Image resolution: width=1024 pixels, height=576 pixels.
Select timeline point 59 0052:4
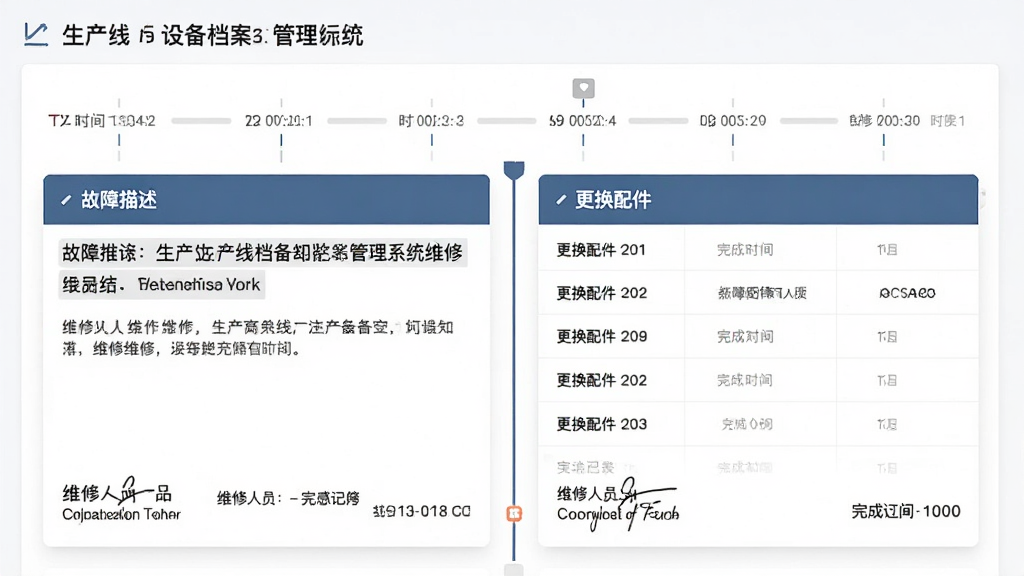point(583,121)
